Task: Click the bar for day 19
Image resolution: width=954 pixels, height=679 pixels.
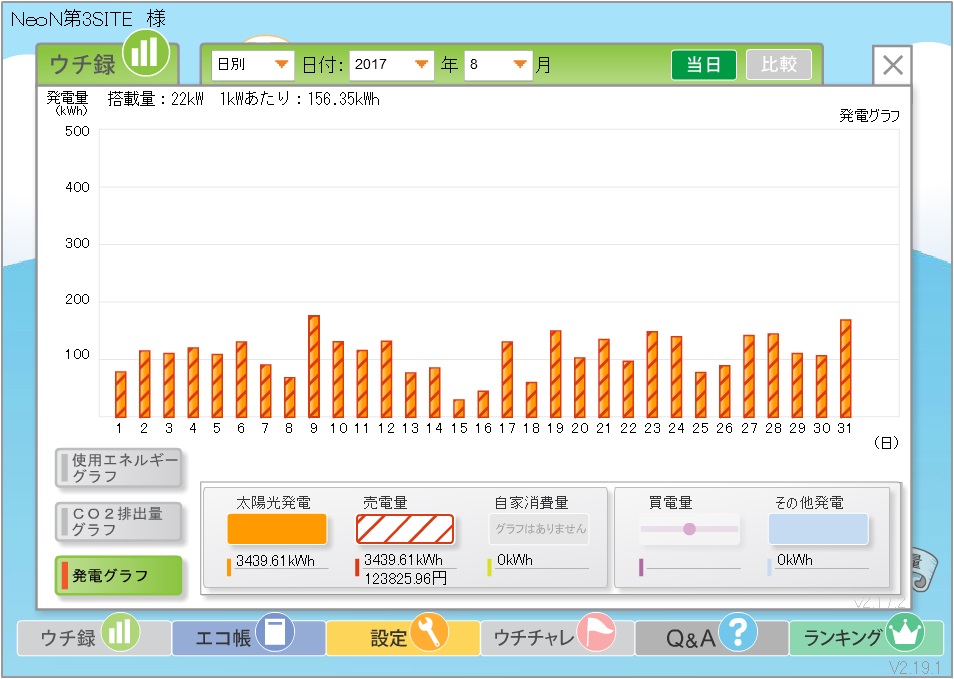Action: pyautogui.click(x=555, y=374)
